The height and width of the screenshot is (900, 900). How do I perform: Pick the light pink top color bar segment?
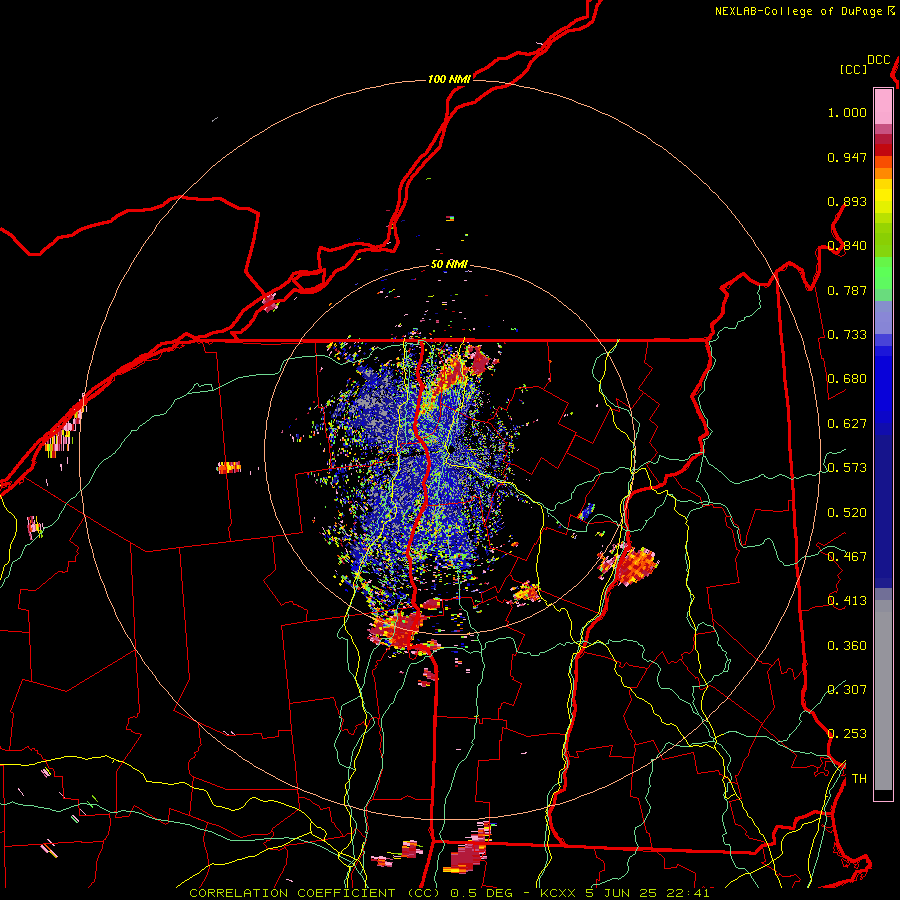tap(883, 106)
